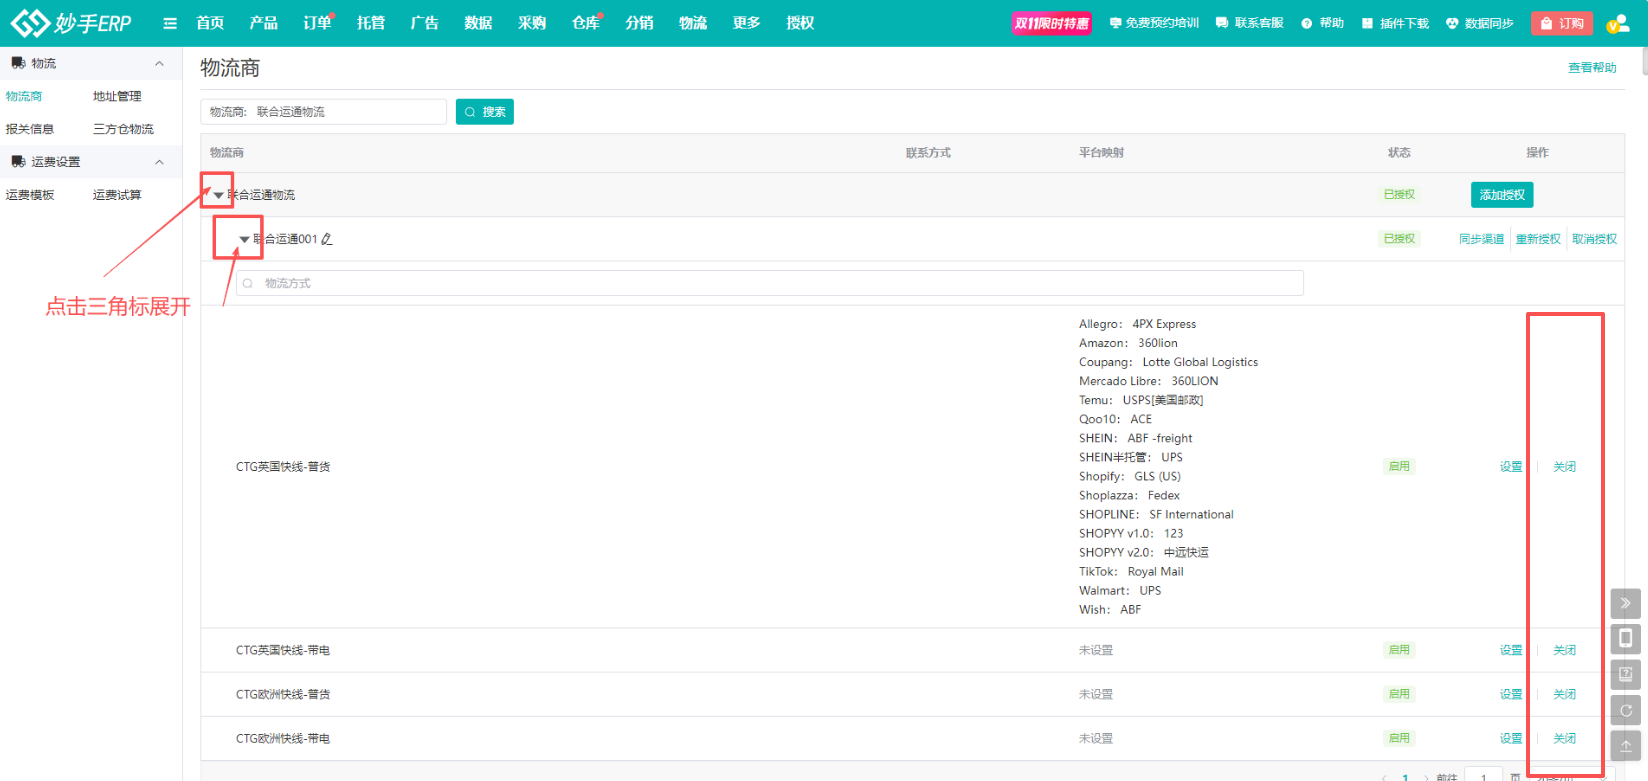Click the 物流商 search input field
The height and width of the screenshot is (781, 1648).
point(323,112)
